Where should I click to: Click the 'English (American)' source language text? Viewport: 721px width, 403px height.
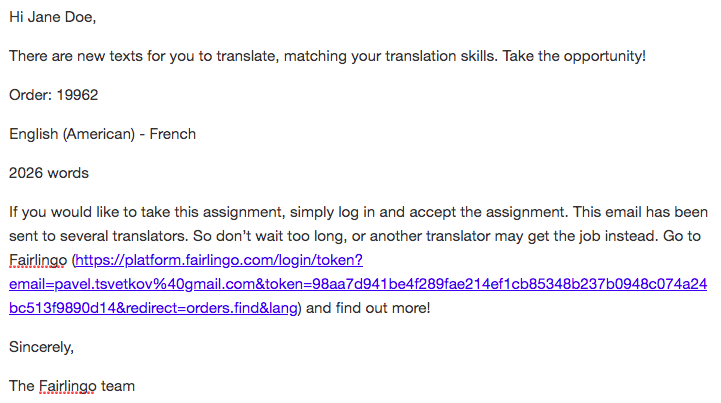coord(72,134)
